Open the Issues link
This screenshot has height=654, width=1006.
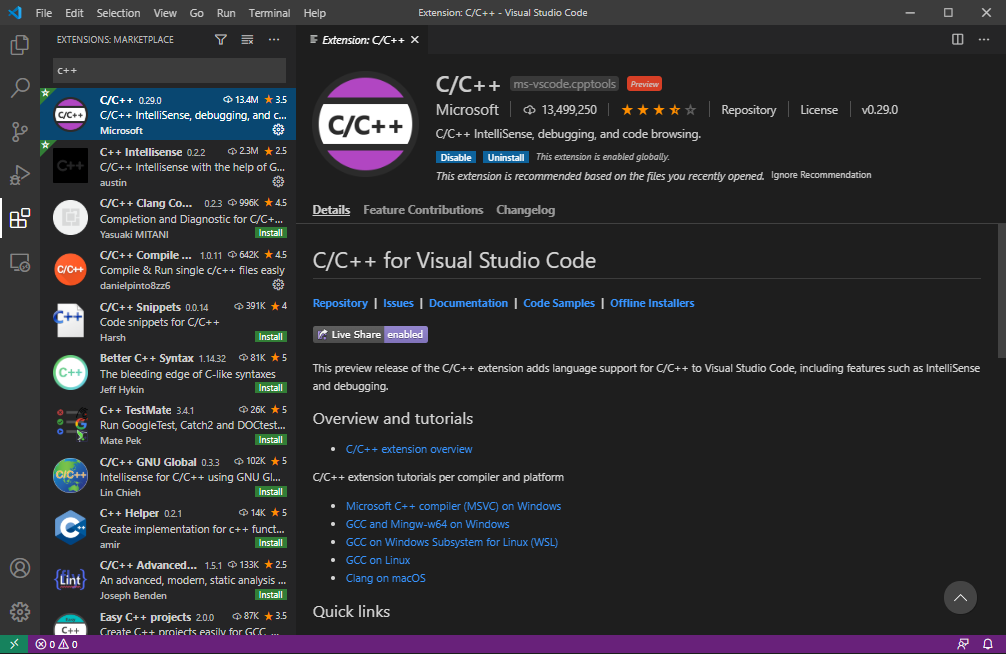coord(398,303)
